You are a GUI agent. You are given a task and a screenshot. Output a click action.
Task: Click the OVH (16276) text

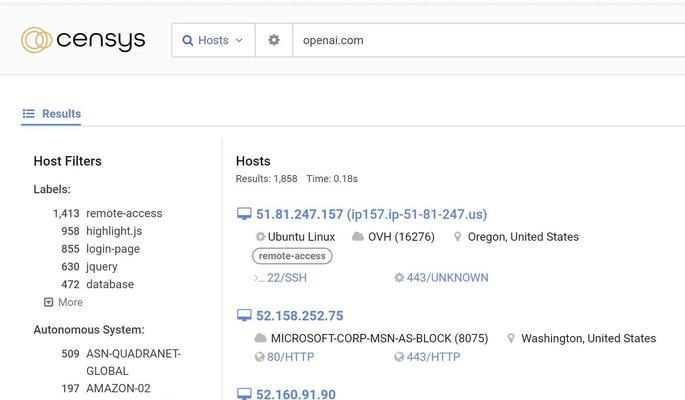[x=401, y=237]
